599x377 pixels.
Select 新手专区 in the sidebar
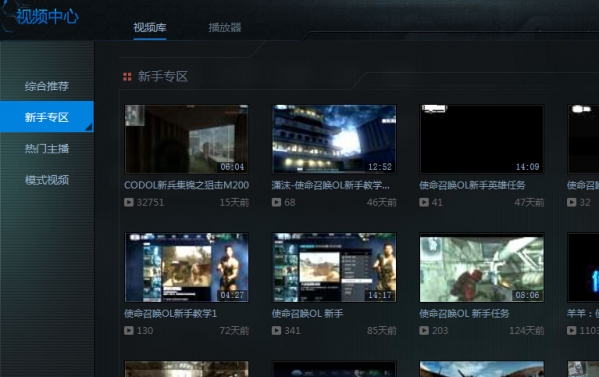click(47, 117)
